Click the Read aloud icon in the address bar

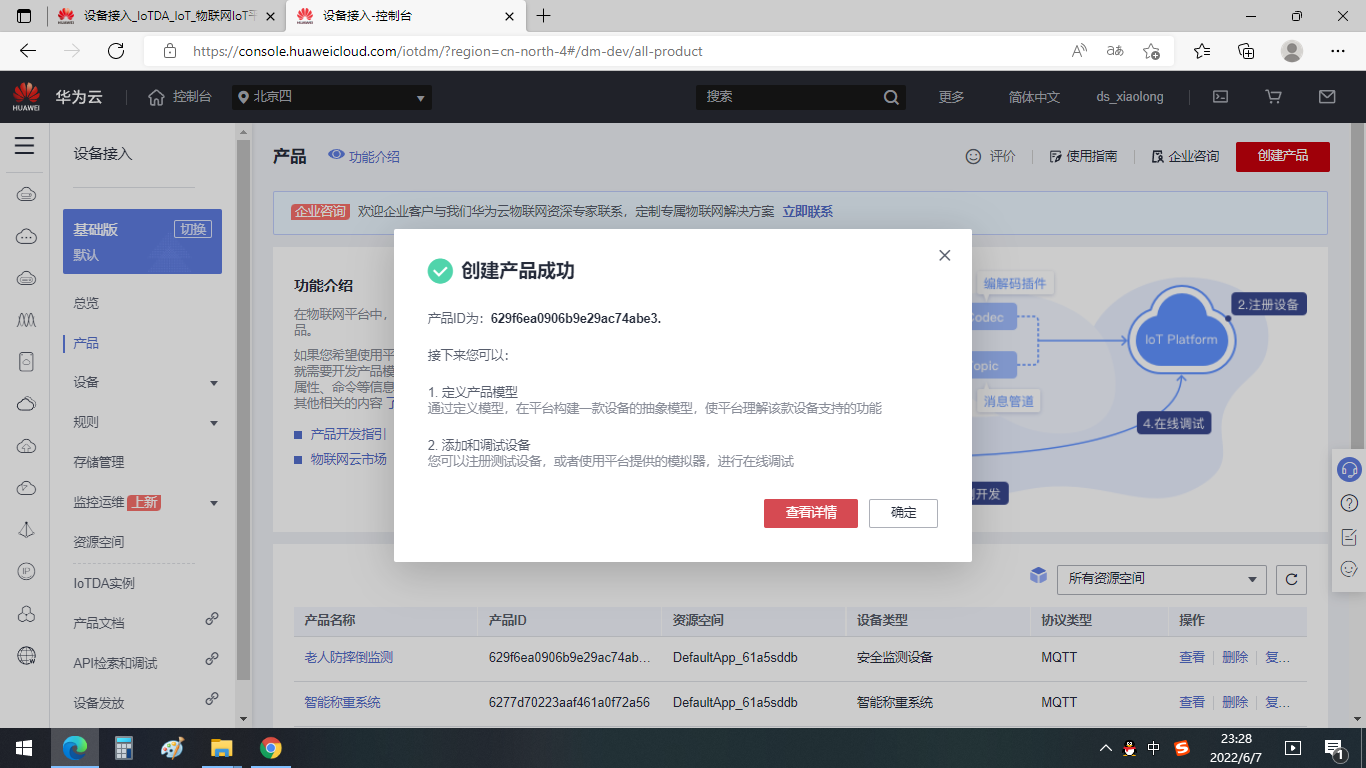[1080, 51]
